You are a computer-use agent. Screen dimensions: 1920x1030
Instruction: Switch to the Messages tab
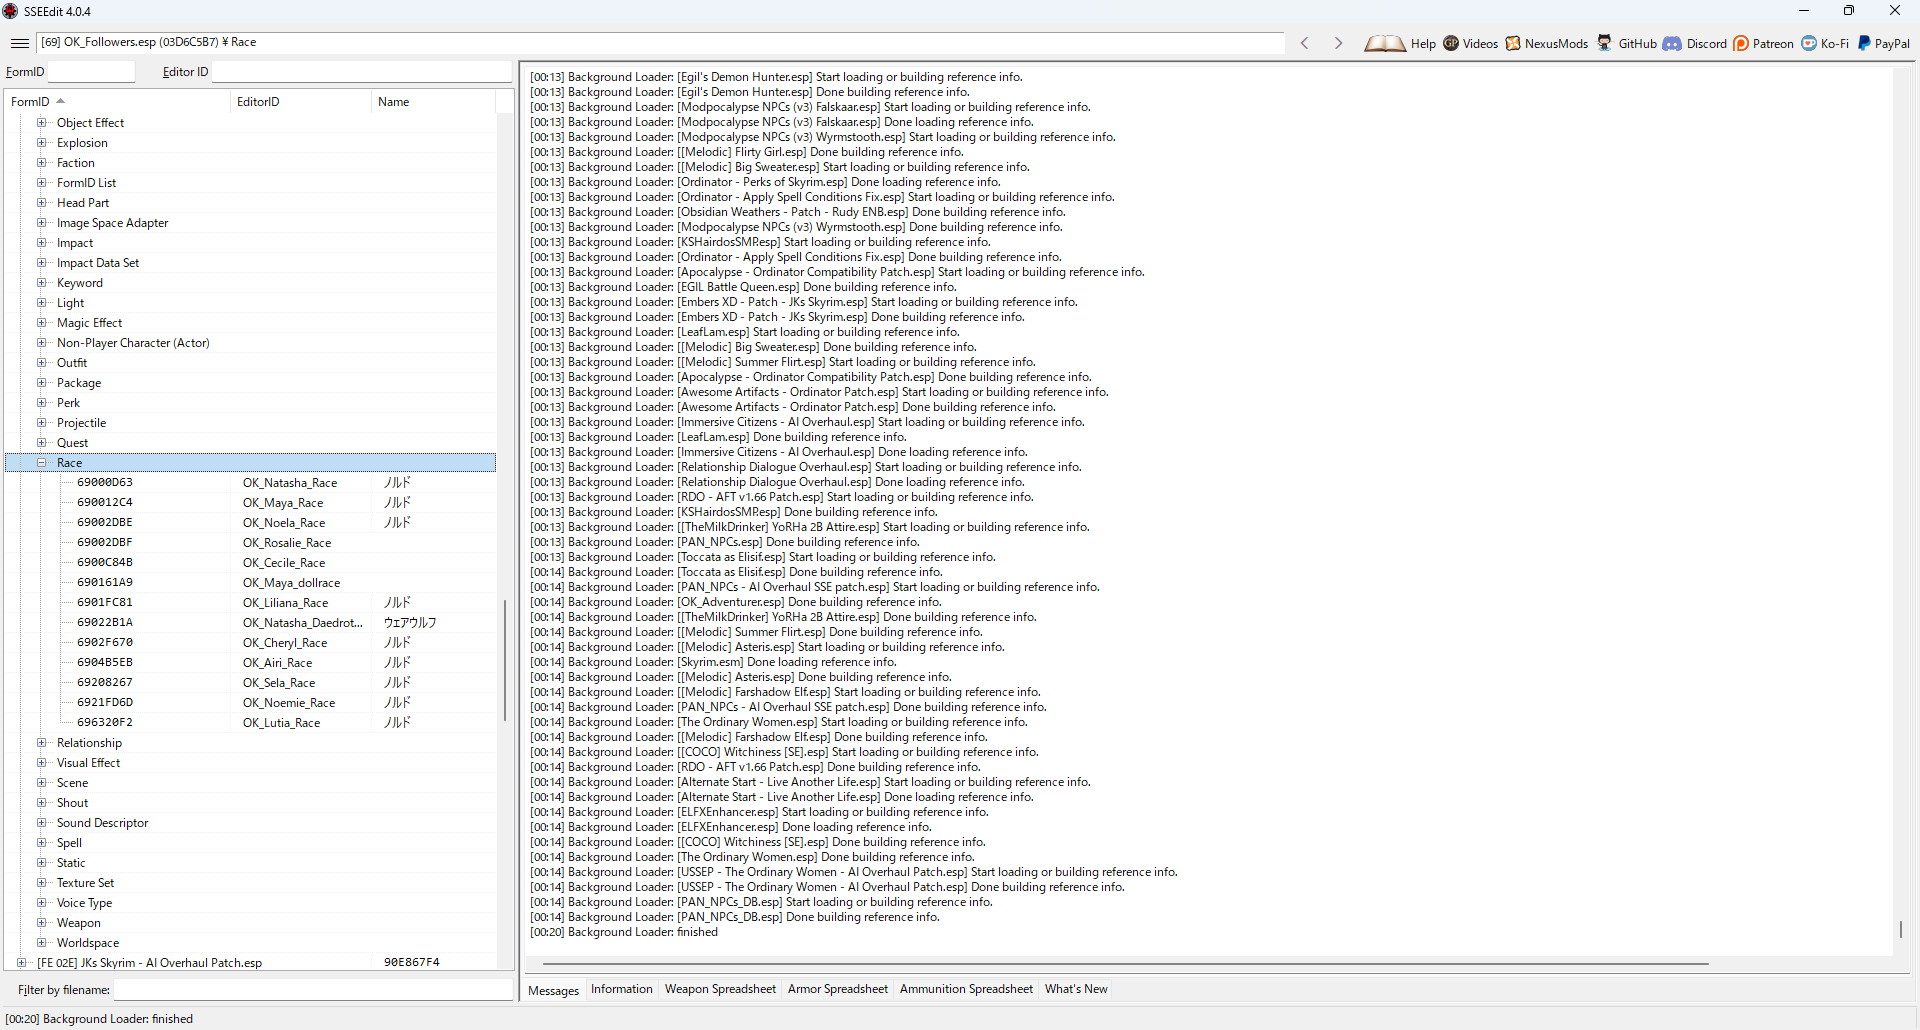(553, 990)
